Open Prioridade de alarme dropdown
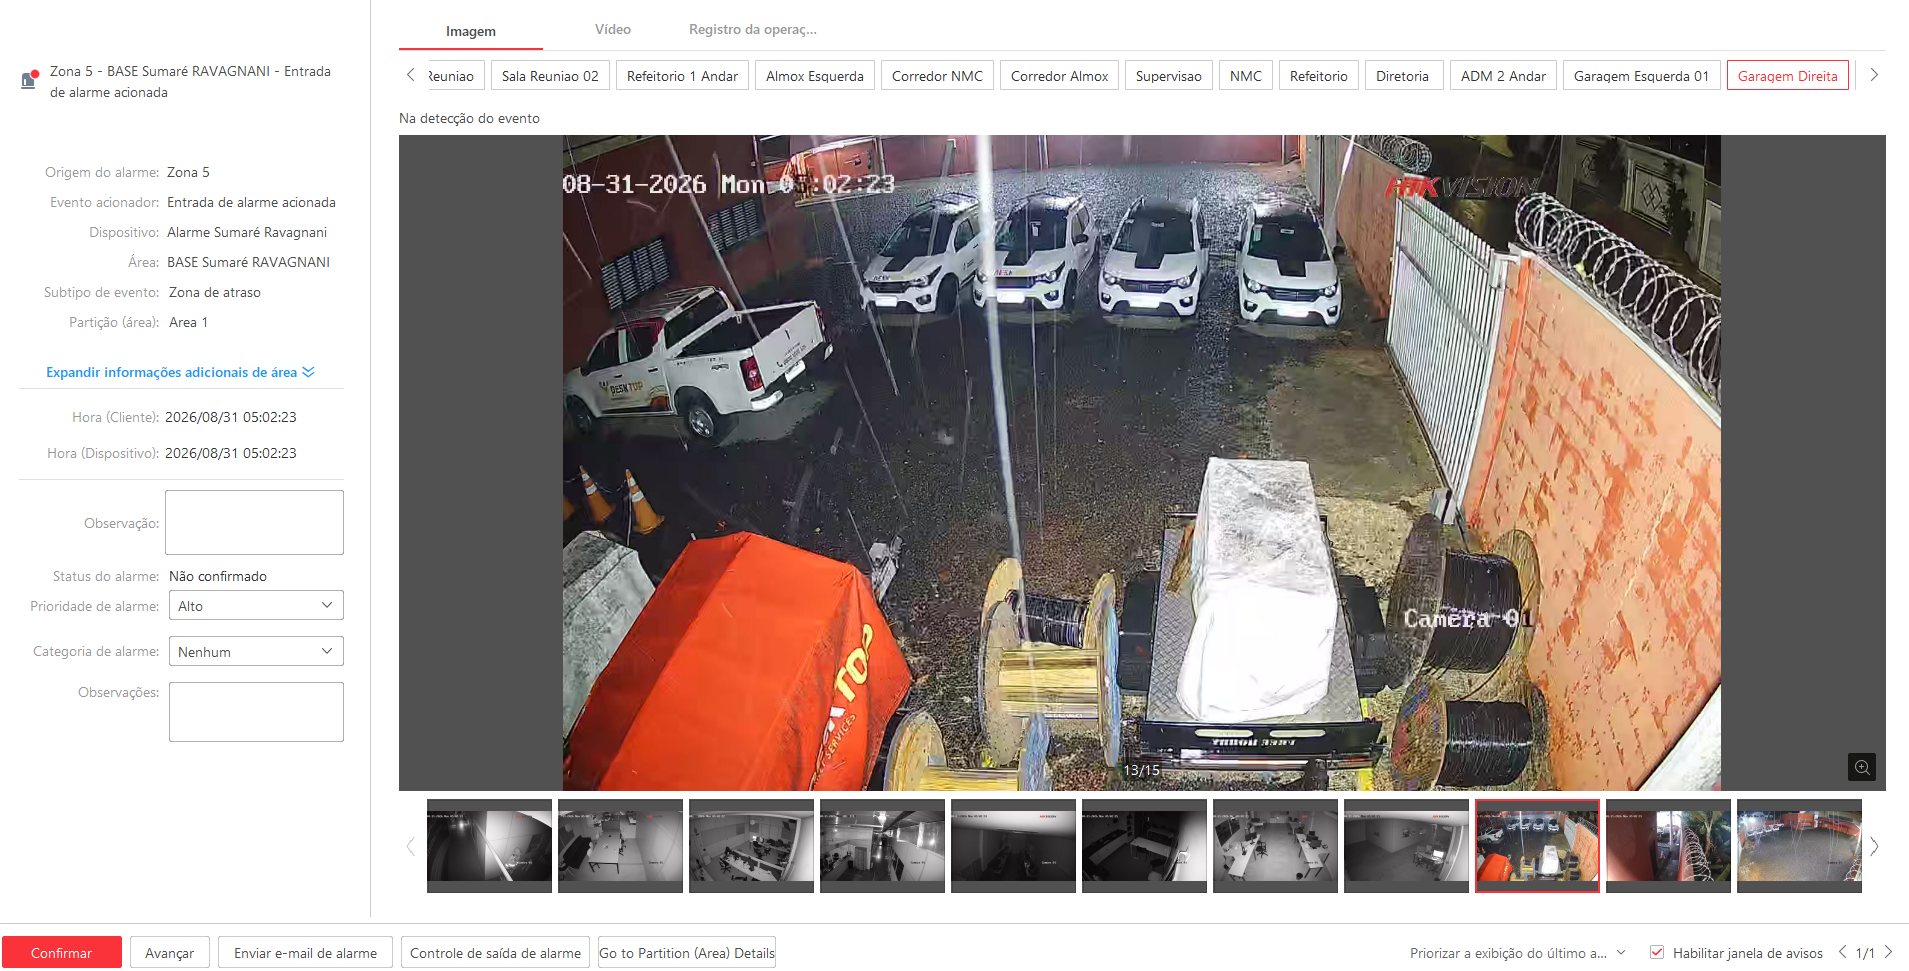1909x971 pixels. pyautogui.click(x=256, y=605)
